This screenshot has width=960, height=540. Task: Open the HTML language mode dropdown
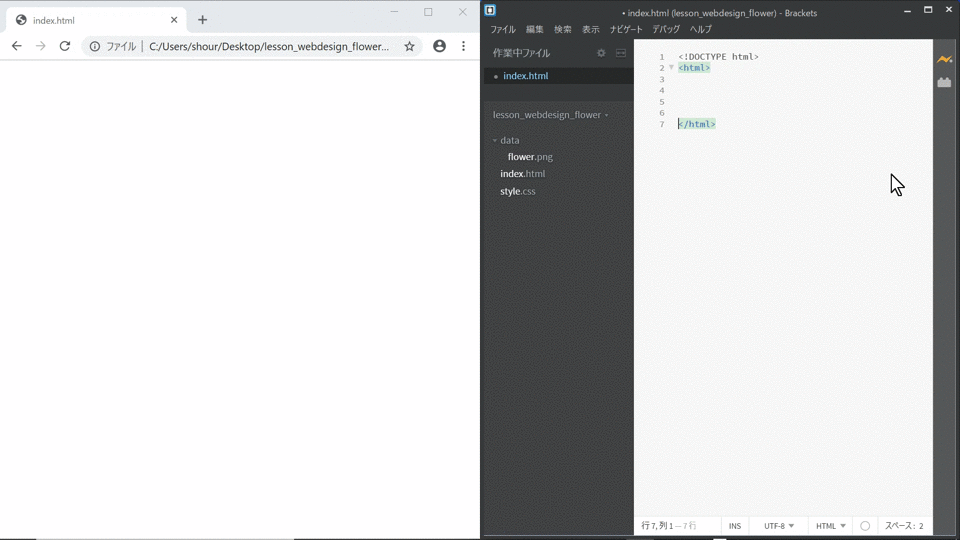(831, 526)
